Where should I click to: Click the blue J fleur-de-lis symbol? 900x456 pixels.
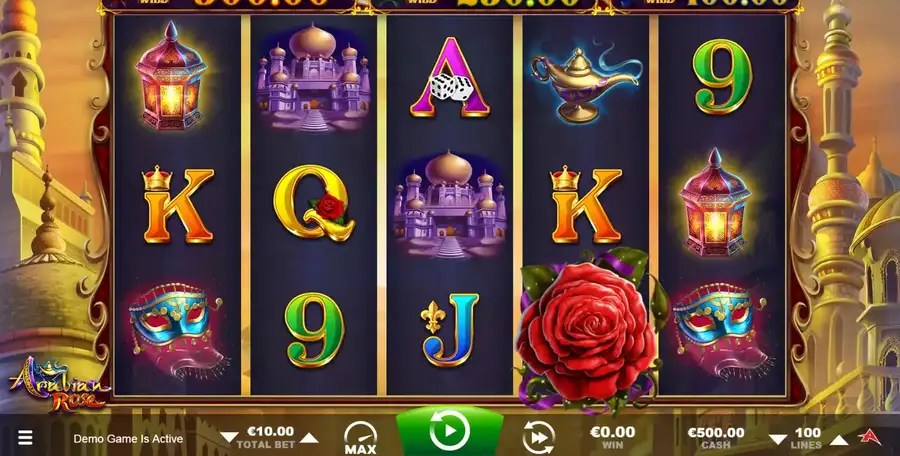click(x=449, y=330)
